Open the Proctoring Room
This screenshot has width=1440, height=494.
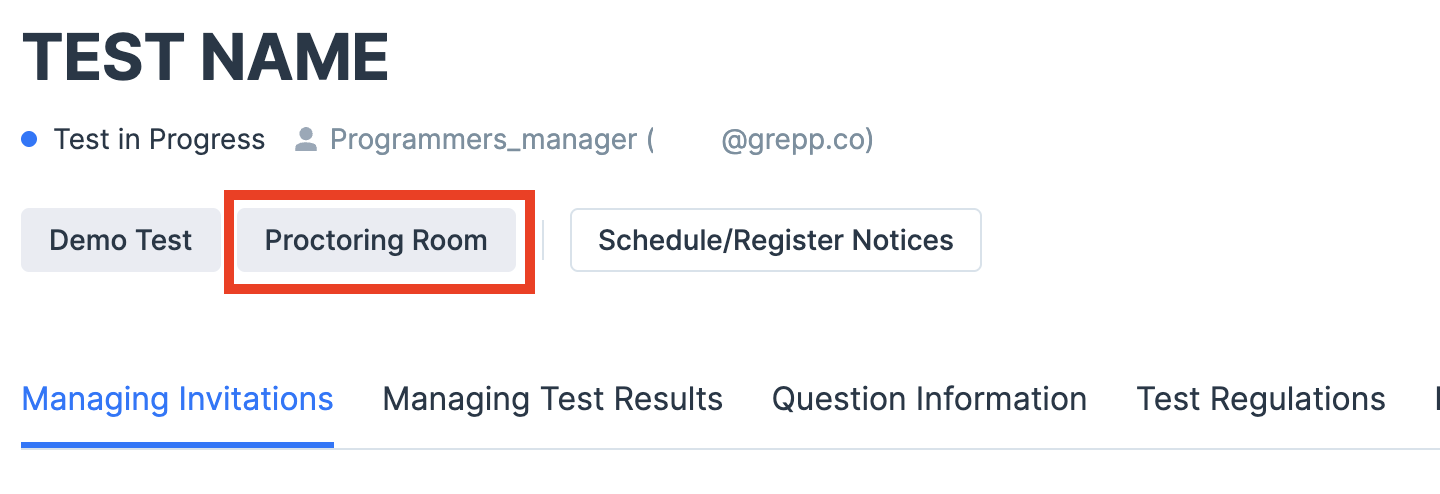point(376,240)
